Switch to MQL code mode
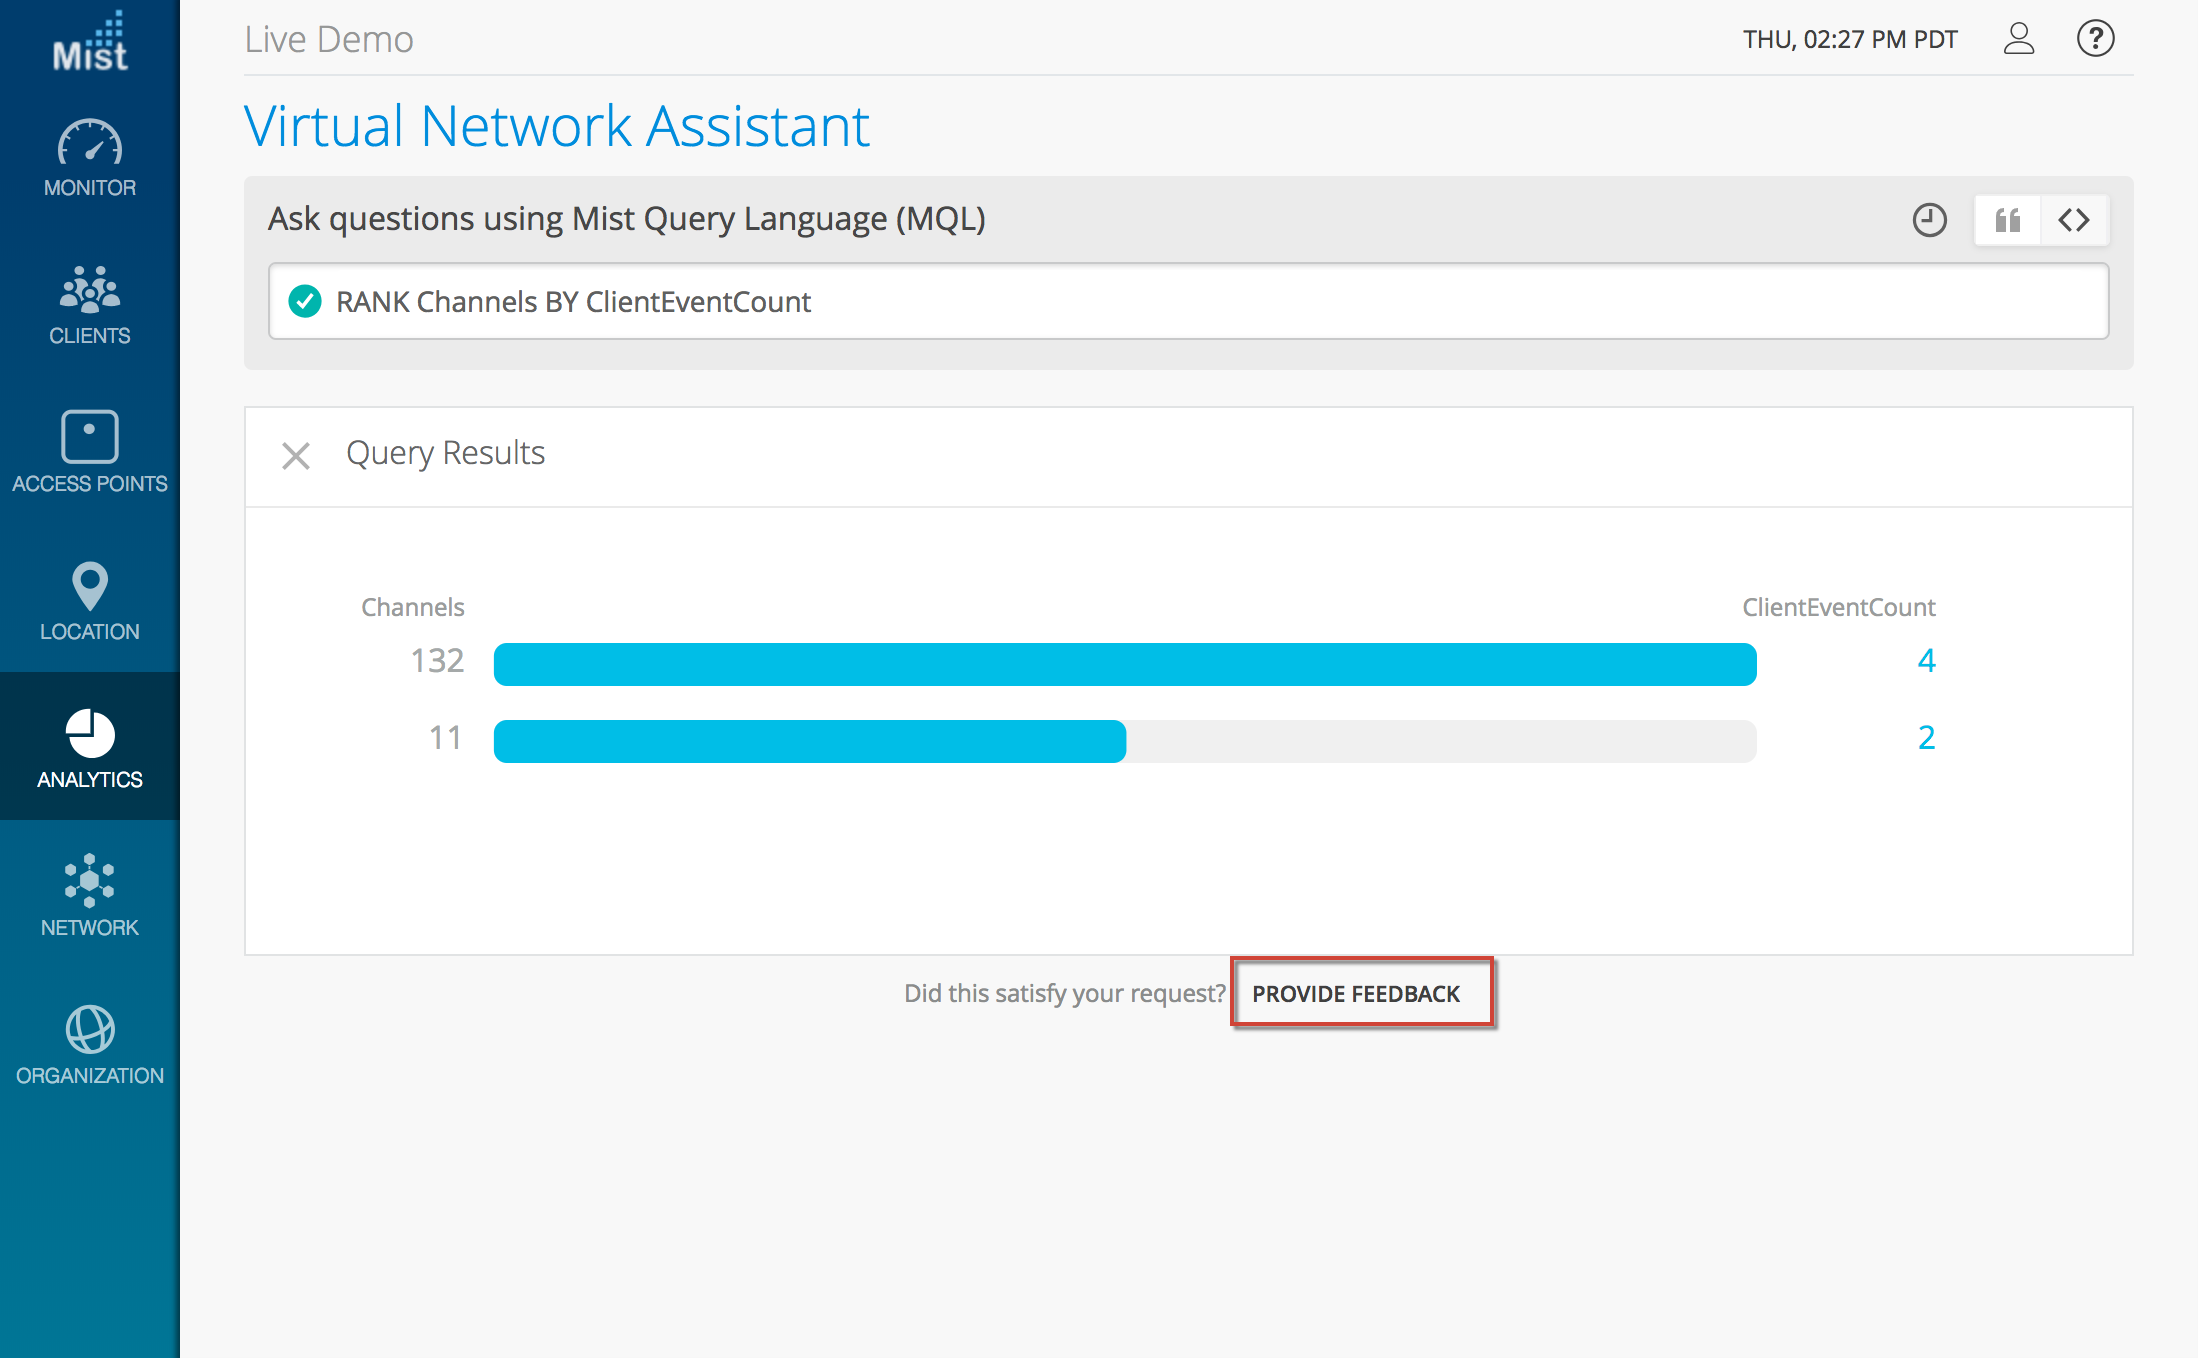 2074,220
